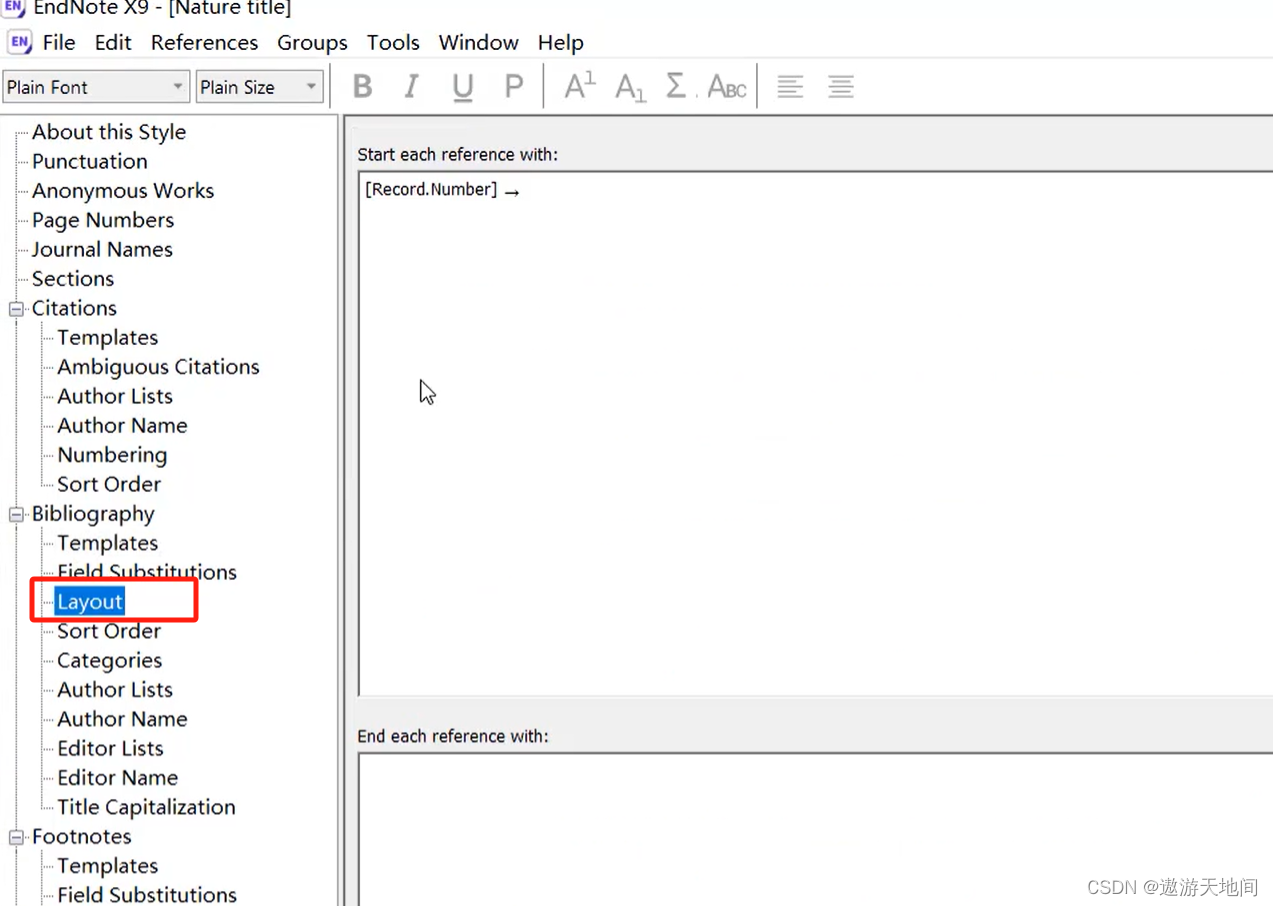The height and width of the screenshot is (906, 1273).
Task: Open Author Lists under Bibliography
Action: [115, 690]
